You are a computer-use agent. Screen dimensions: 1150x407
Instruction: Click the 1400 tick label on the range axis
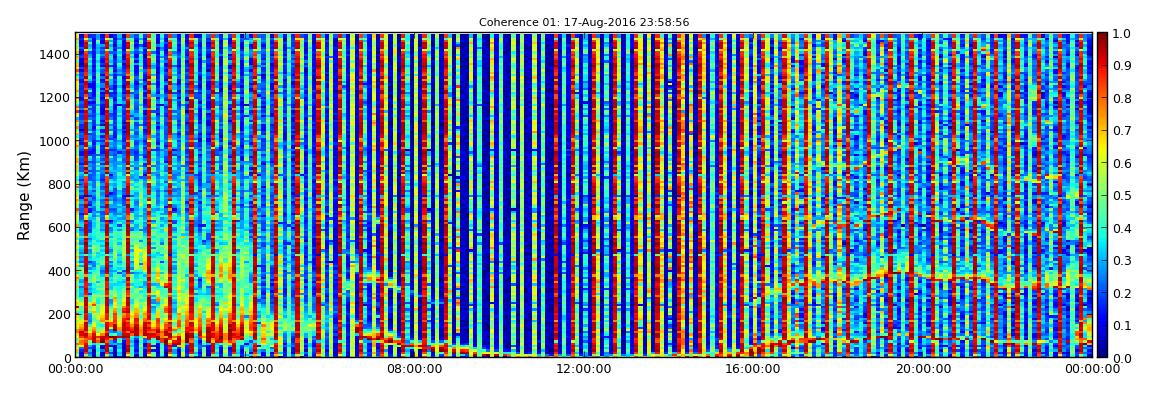(x=56, y=54)
